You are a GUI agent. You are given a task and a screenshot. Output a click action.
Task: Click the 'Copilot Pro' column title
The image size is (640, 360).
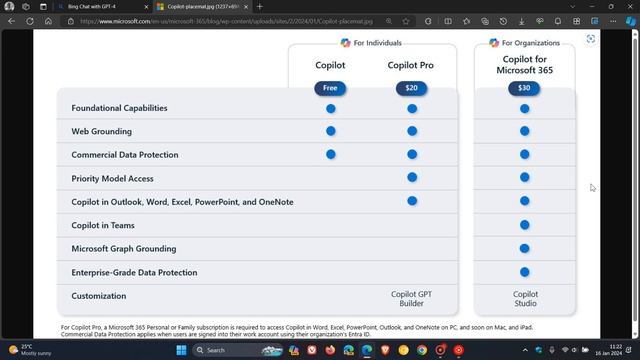(x=411, y=65)
